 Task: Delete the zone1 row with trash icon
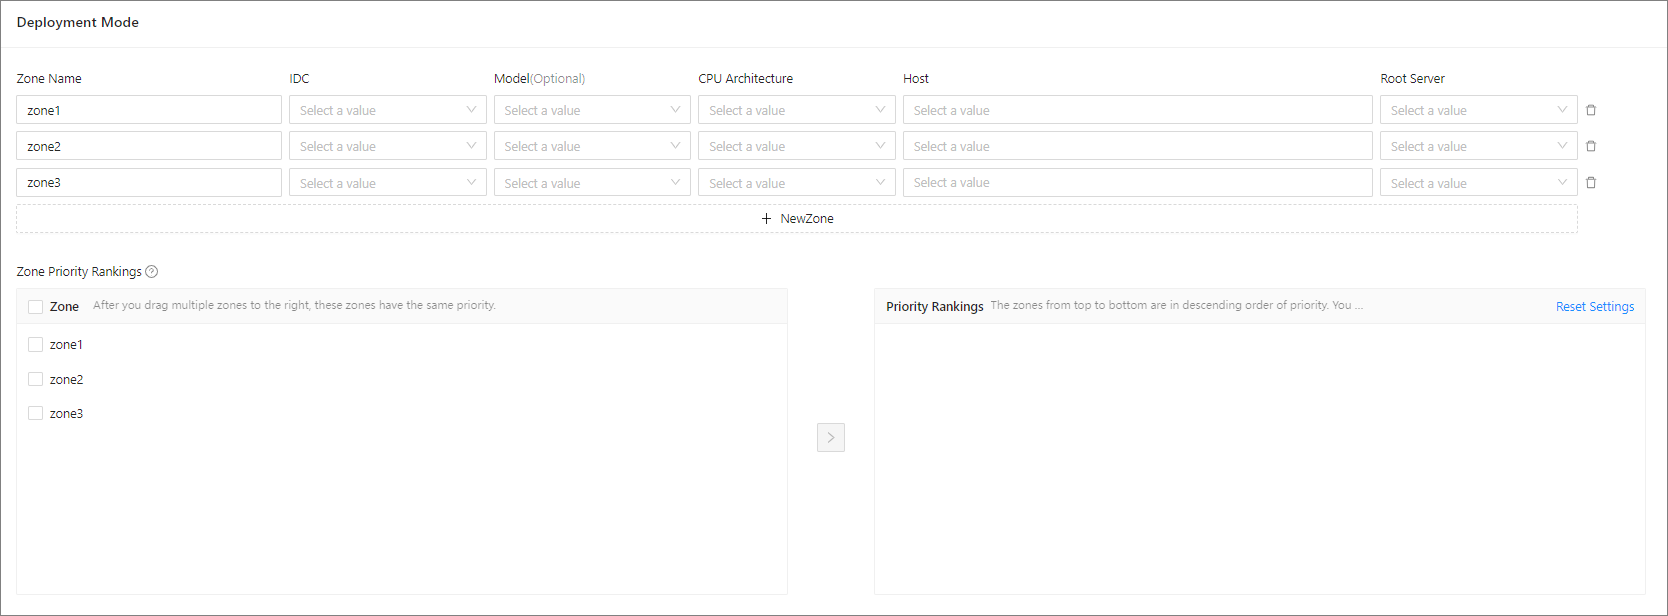(x=1591, y=110)
